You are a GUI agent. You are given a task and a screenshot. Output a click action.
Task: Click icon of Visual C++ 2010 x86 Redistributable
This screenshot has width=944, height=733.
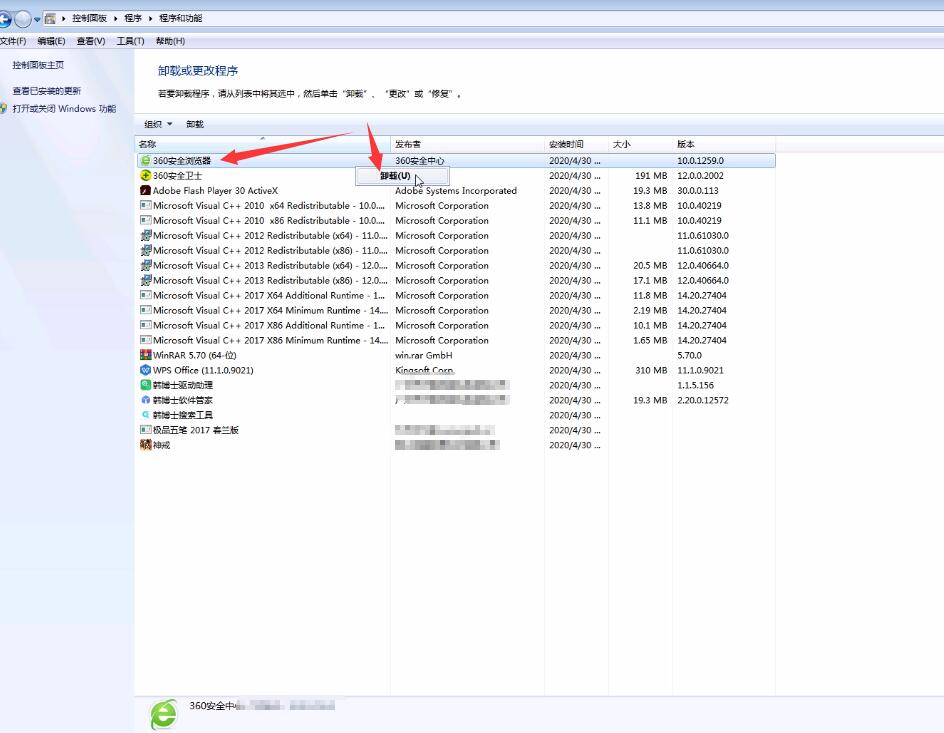[145, 220]
